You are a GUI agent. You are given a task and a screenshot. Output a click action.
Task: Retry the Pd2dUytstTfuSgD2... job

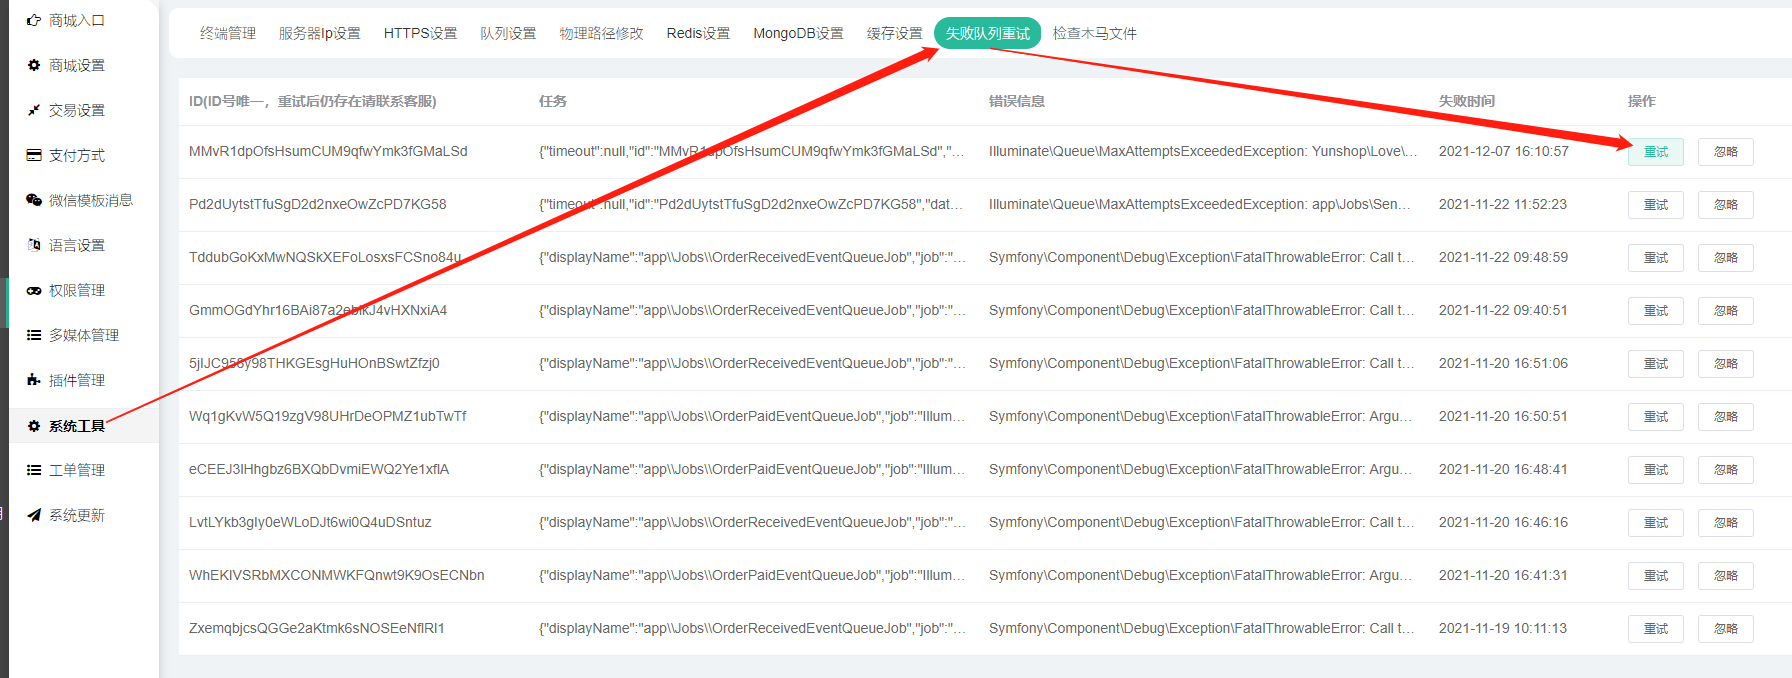1656,205
